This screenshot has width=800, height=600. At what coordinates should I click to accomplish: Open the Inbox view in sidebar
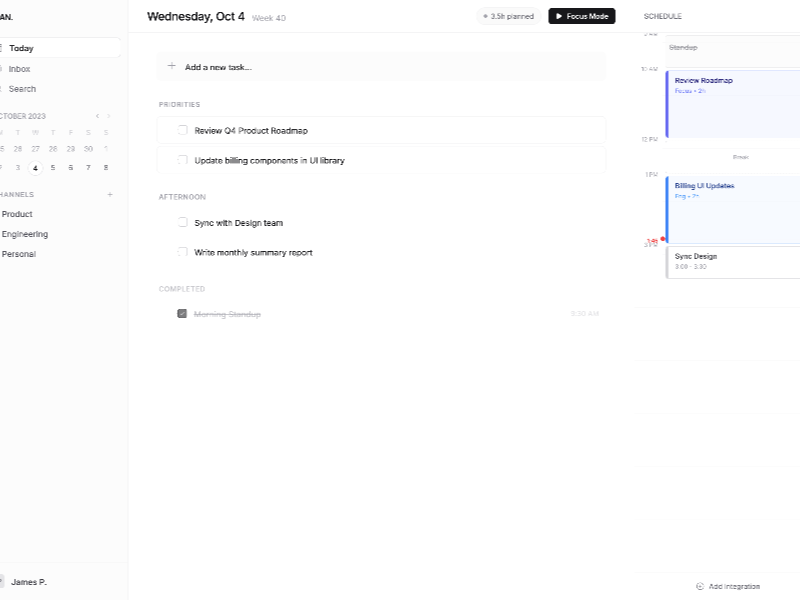(20, 69)
